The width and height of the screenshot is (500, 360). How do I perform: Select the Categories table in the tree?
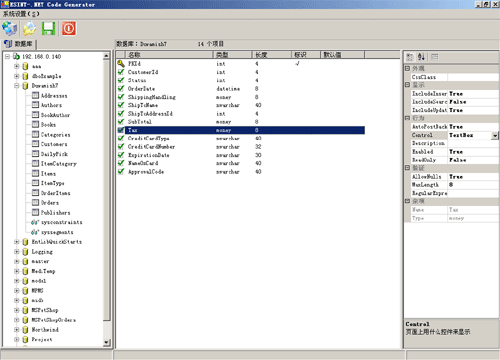pyautogui.click(x=55, y=135)
